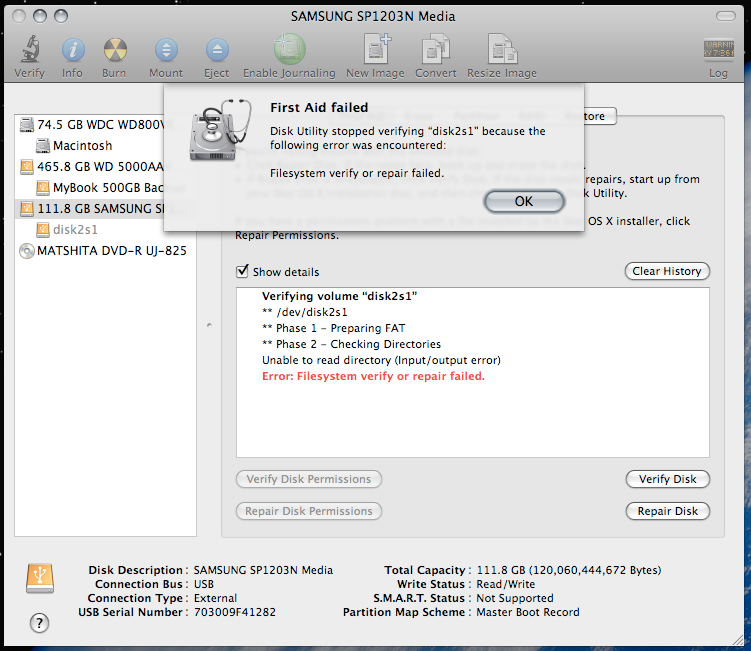Viewport: 751px width, 651px height.
Task: Click the Repair Disk button
Action: 667,511
